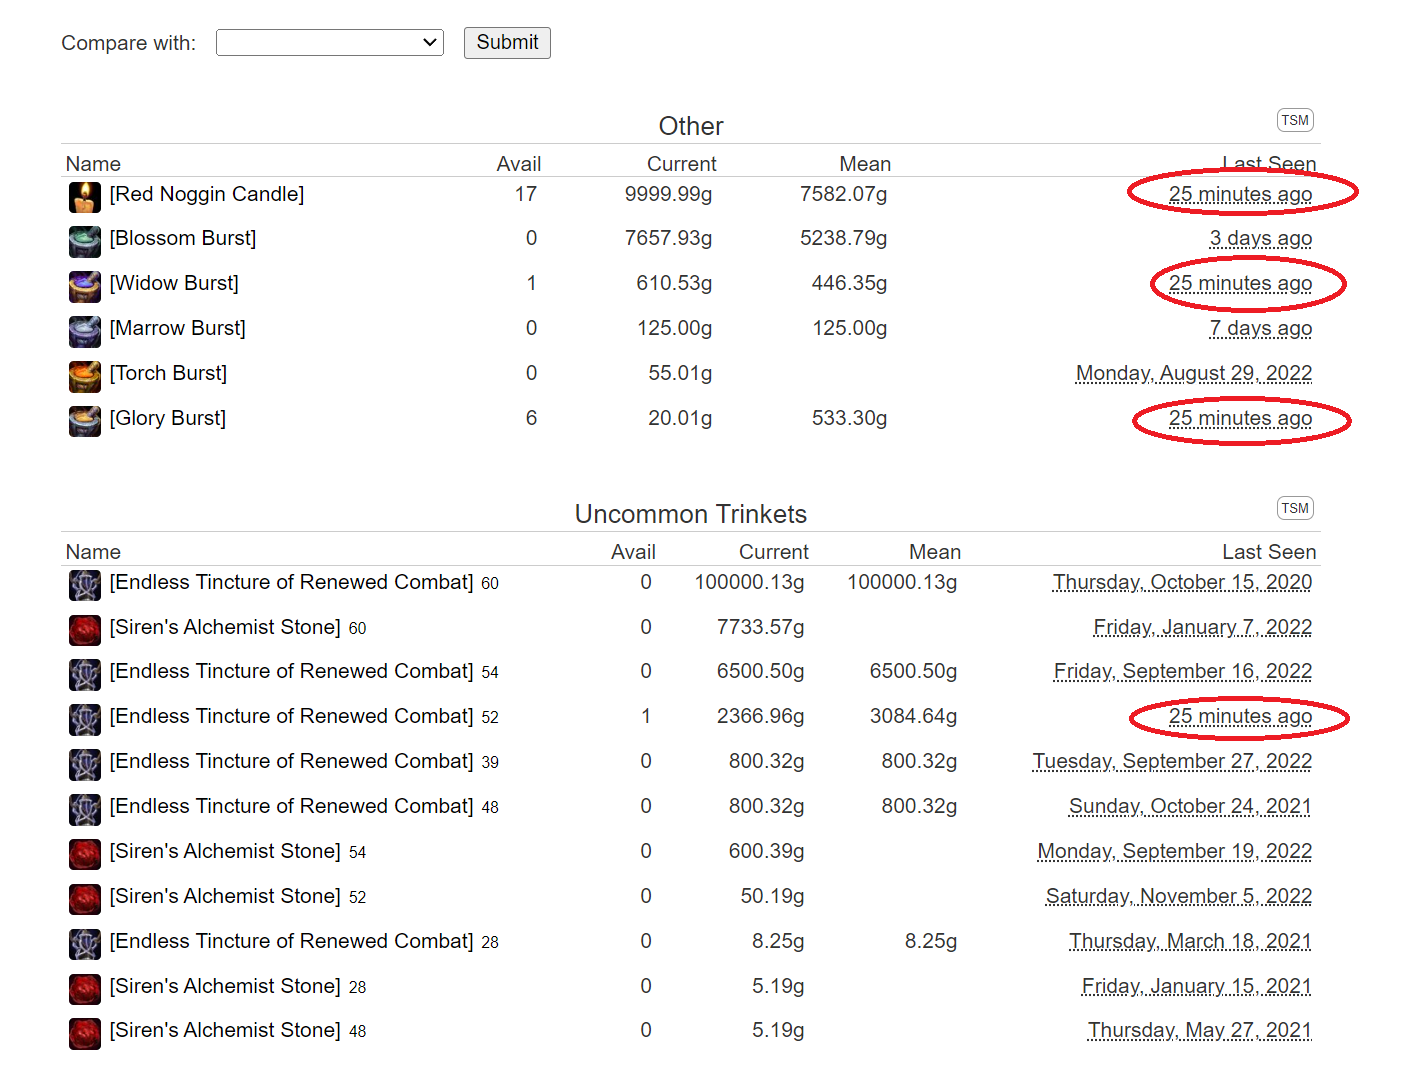Click the level 60 Siren's Alchemist Stone icon

[84, 629]
